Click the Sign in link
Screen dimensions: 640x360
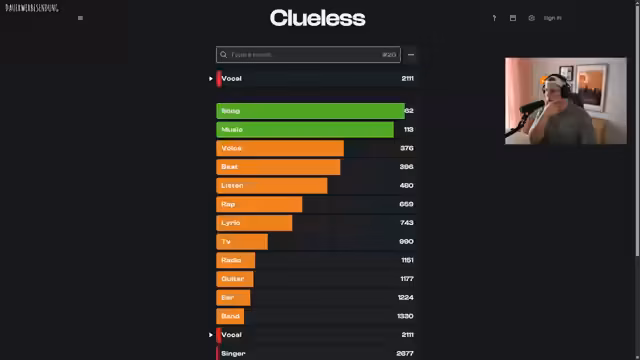click(x=553, y=18)
